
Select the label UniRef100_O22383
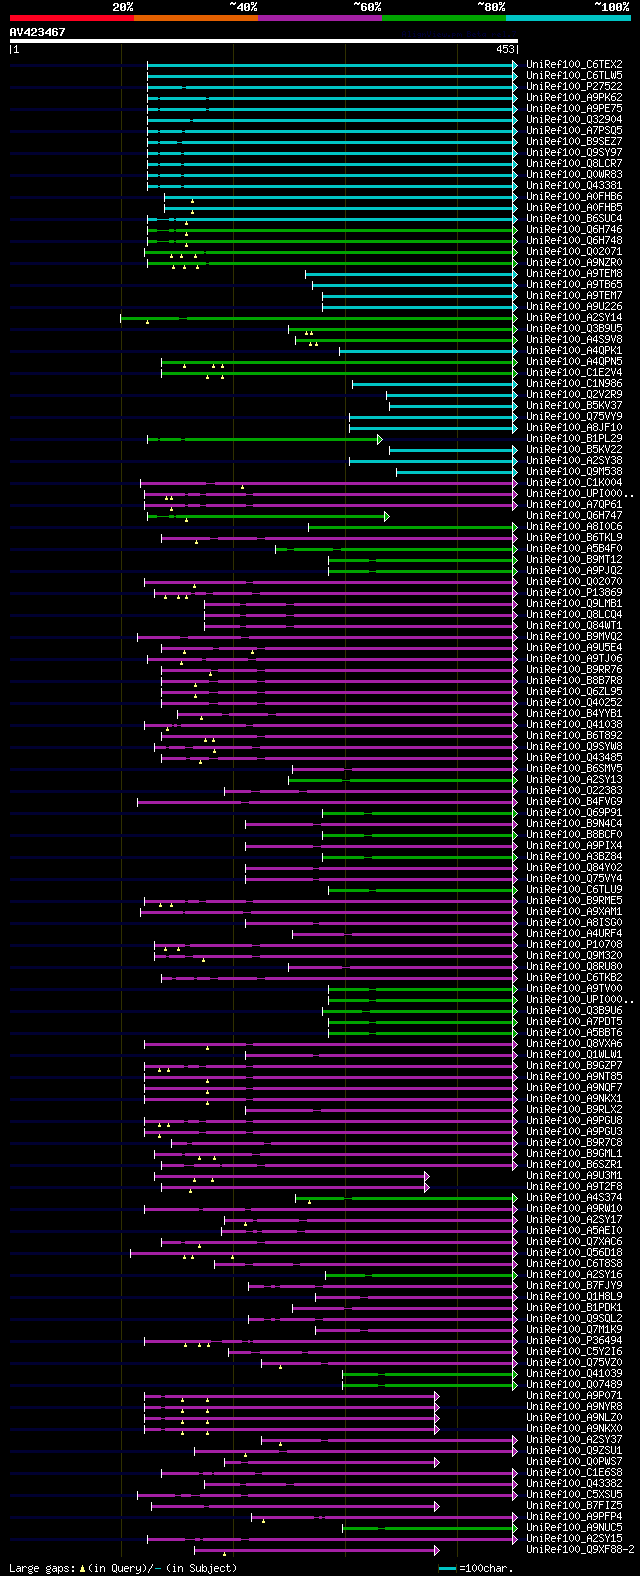point(574,790)
